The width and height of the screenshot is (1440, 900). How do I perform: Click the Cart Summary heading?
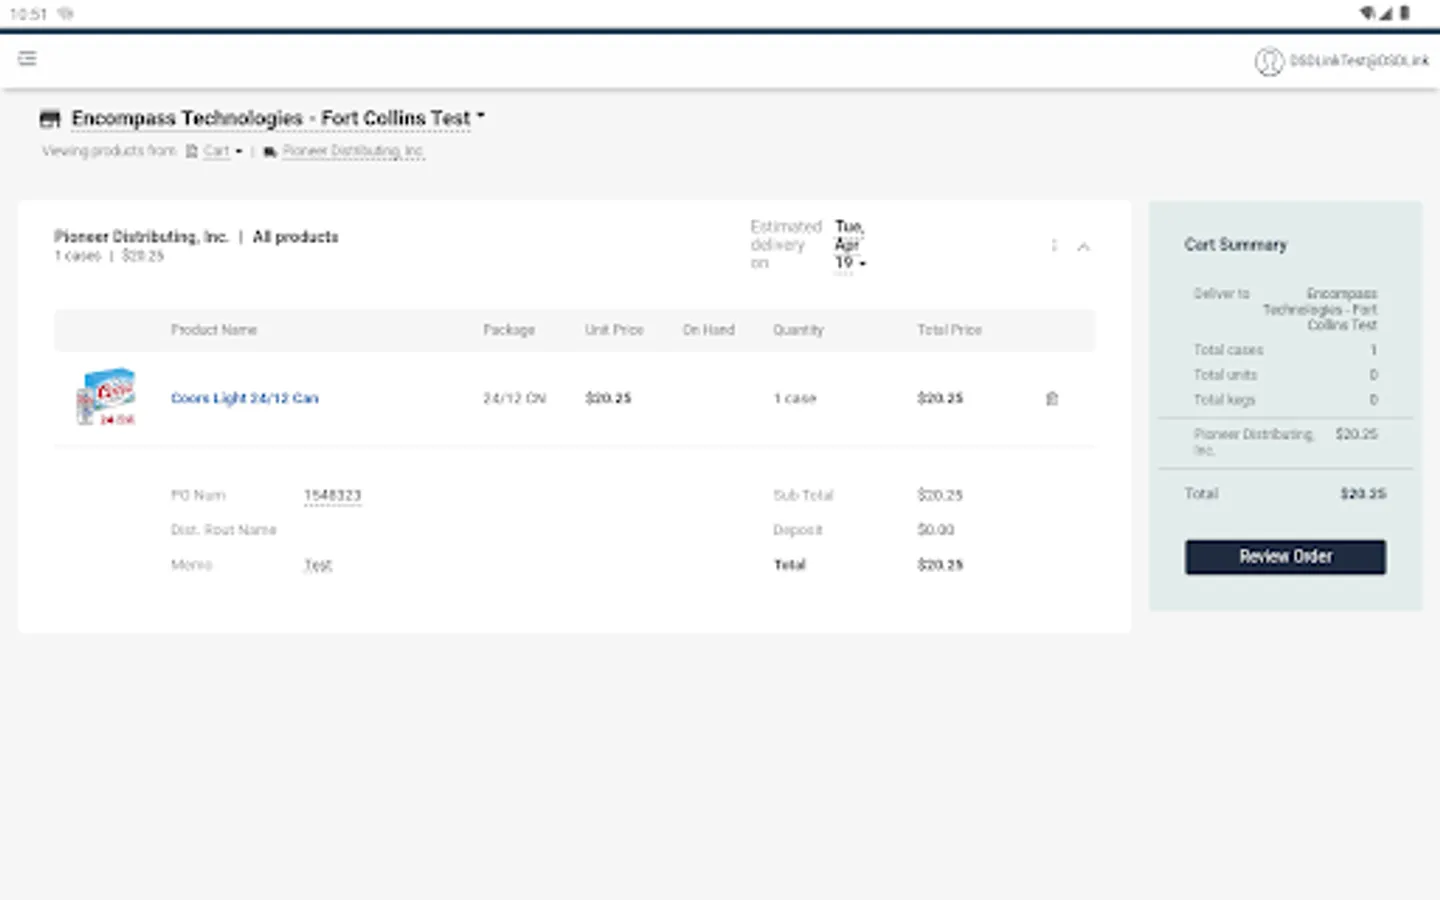pos(1236,245)
